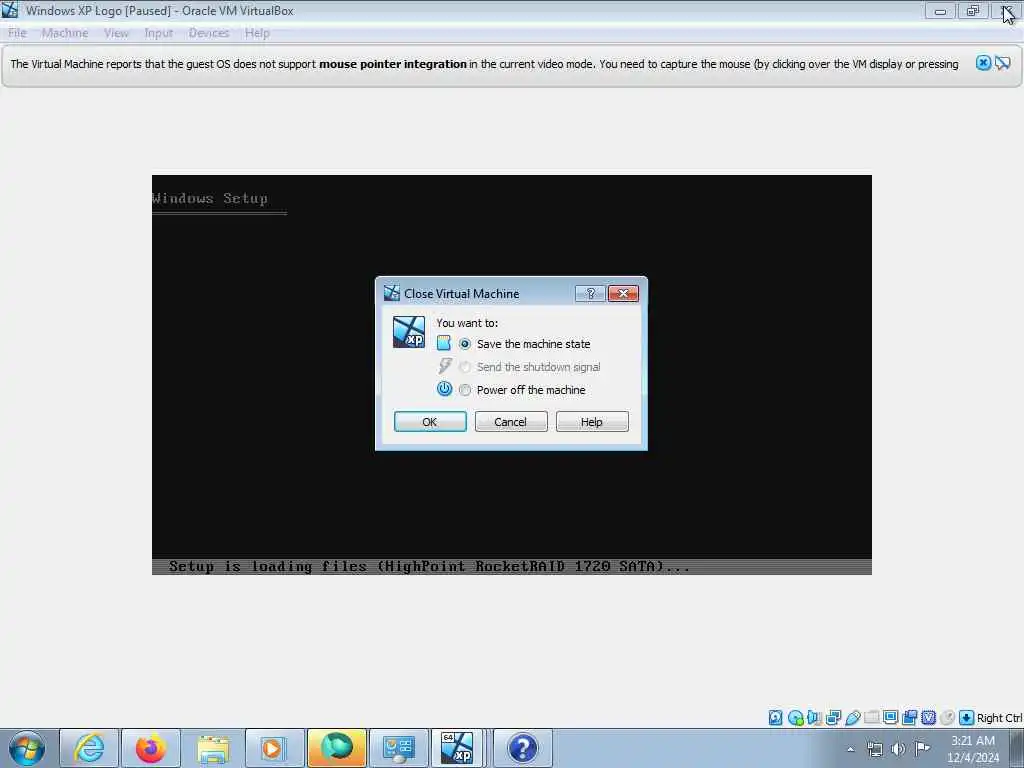Open the Help menu in VirtualBox

pos(257,33)
